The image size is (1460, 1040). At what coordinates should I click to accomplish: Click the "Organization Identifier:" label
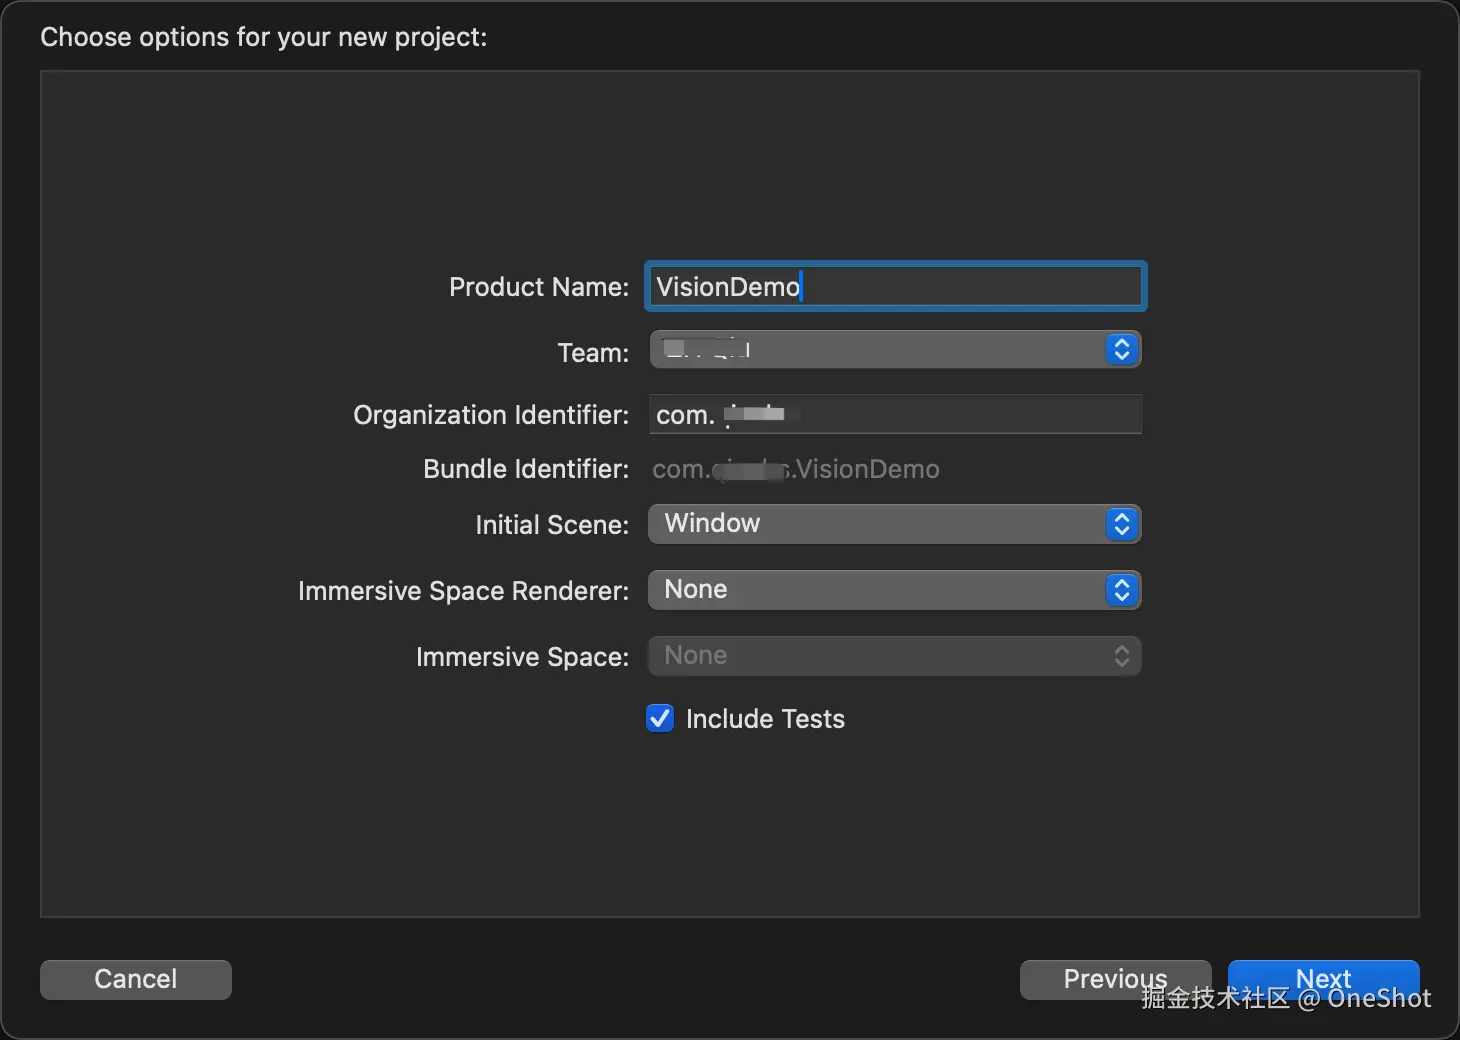(491, 415)
